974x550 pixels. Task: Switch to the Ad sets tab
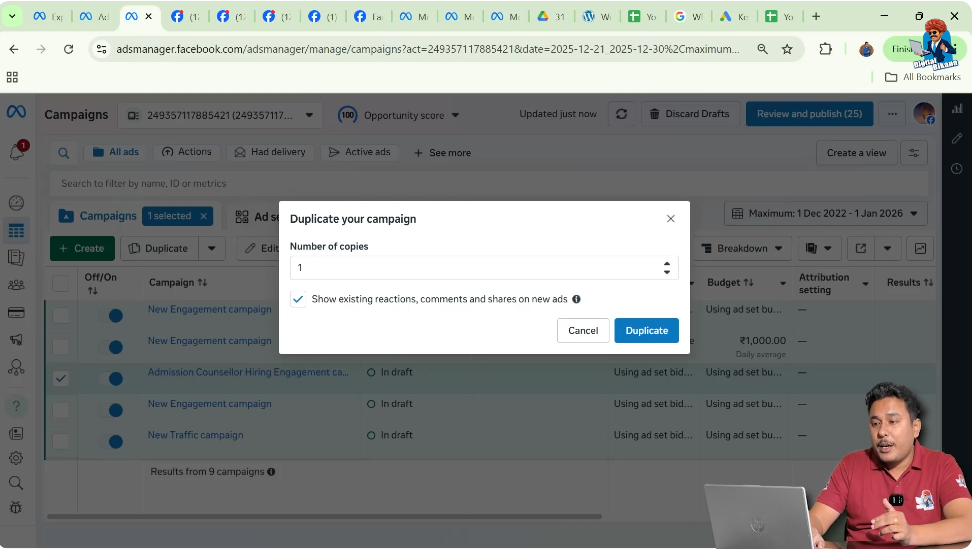256,217
